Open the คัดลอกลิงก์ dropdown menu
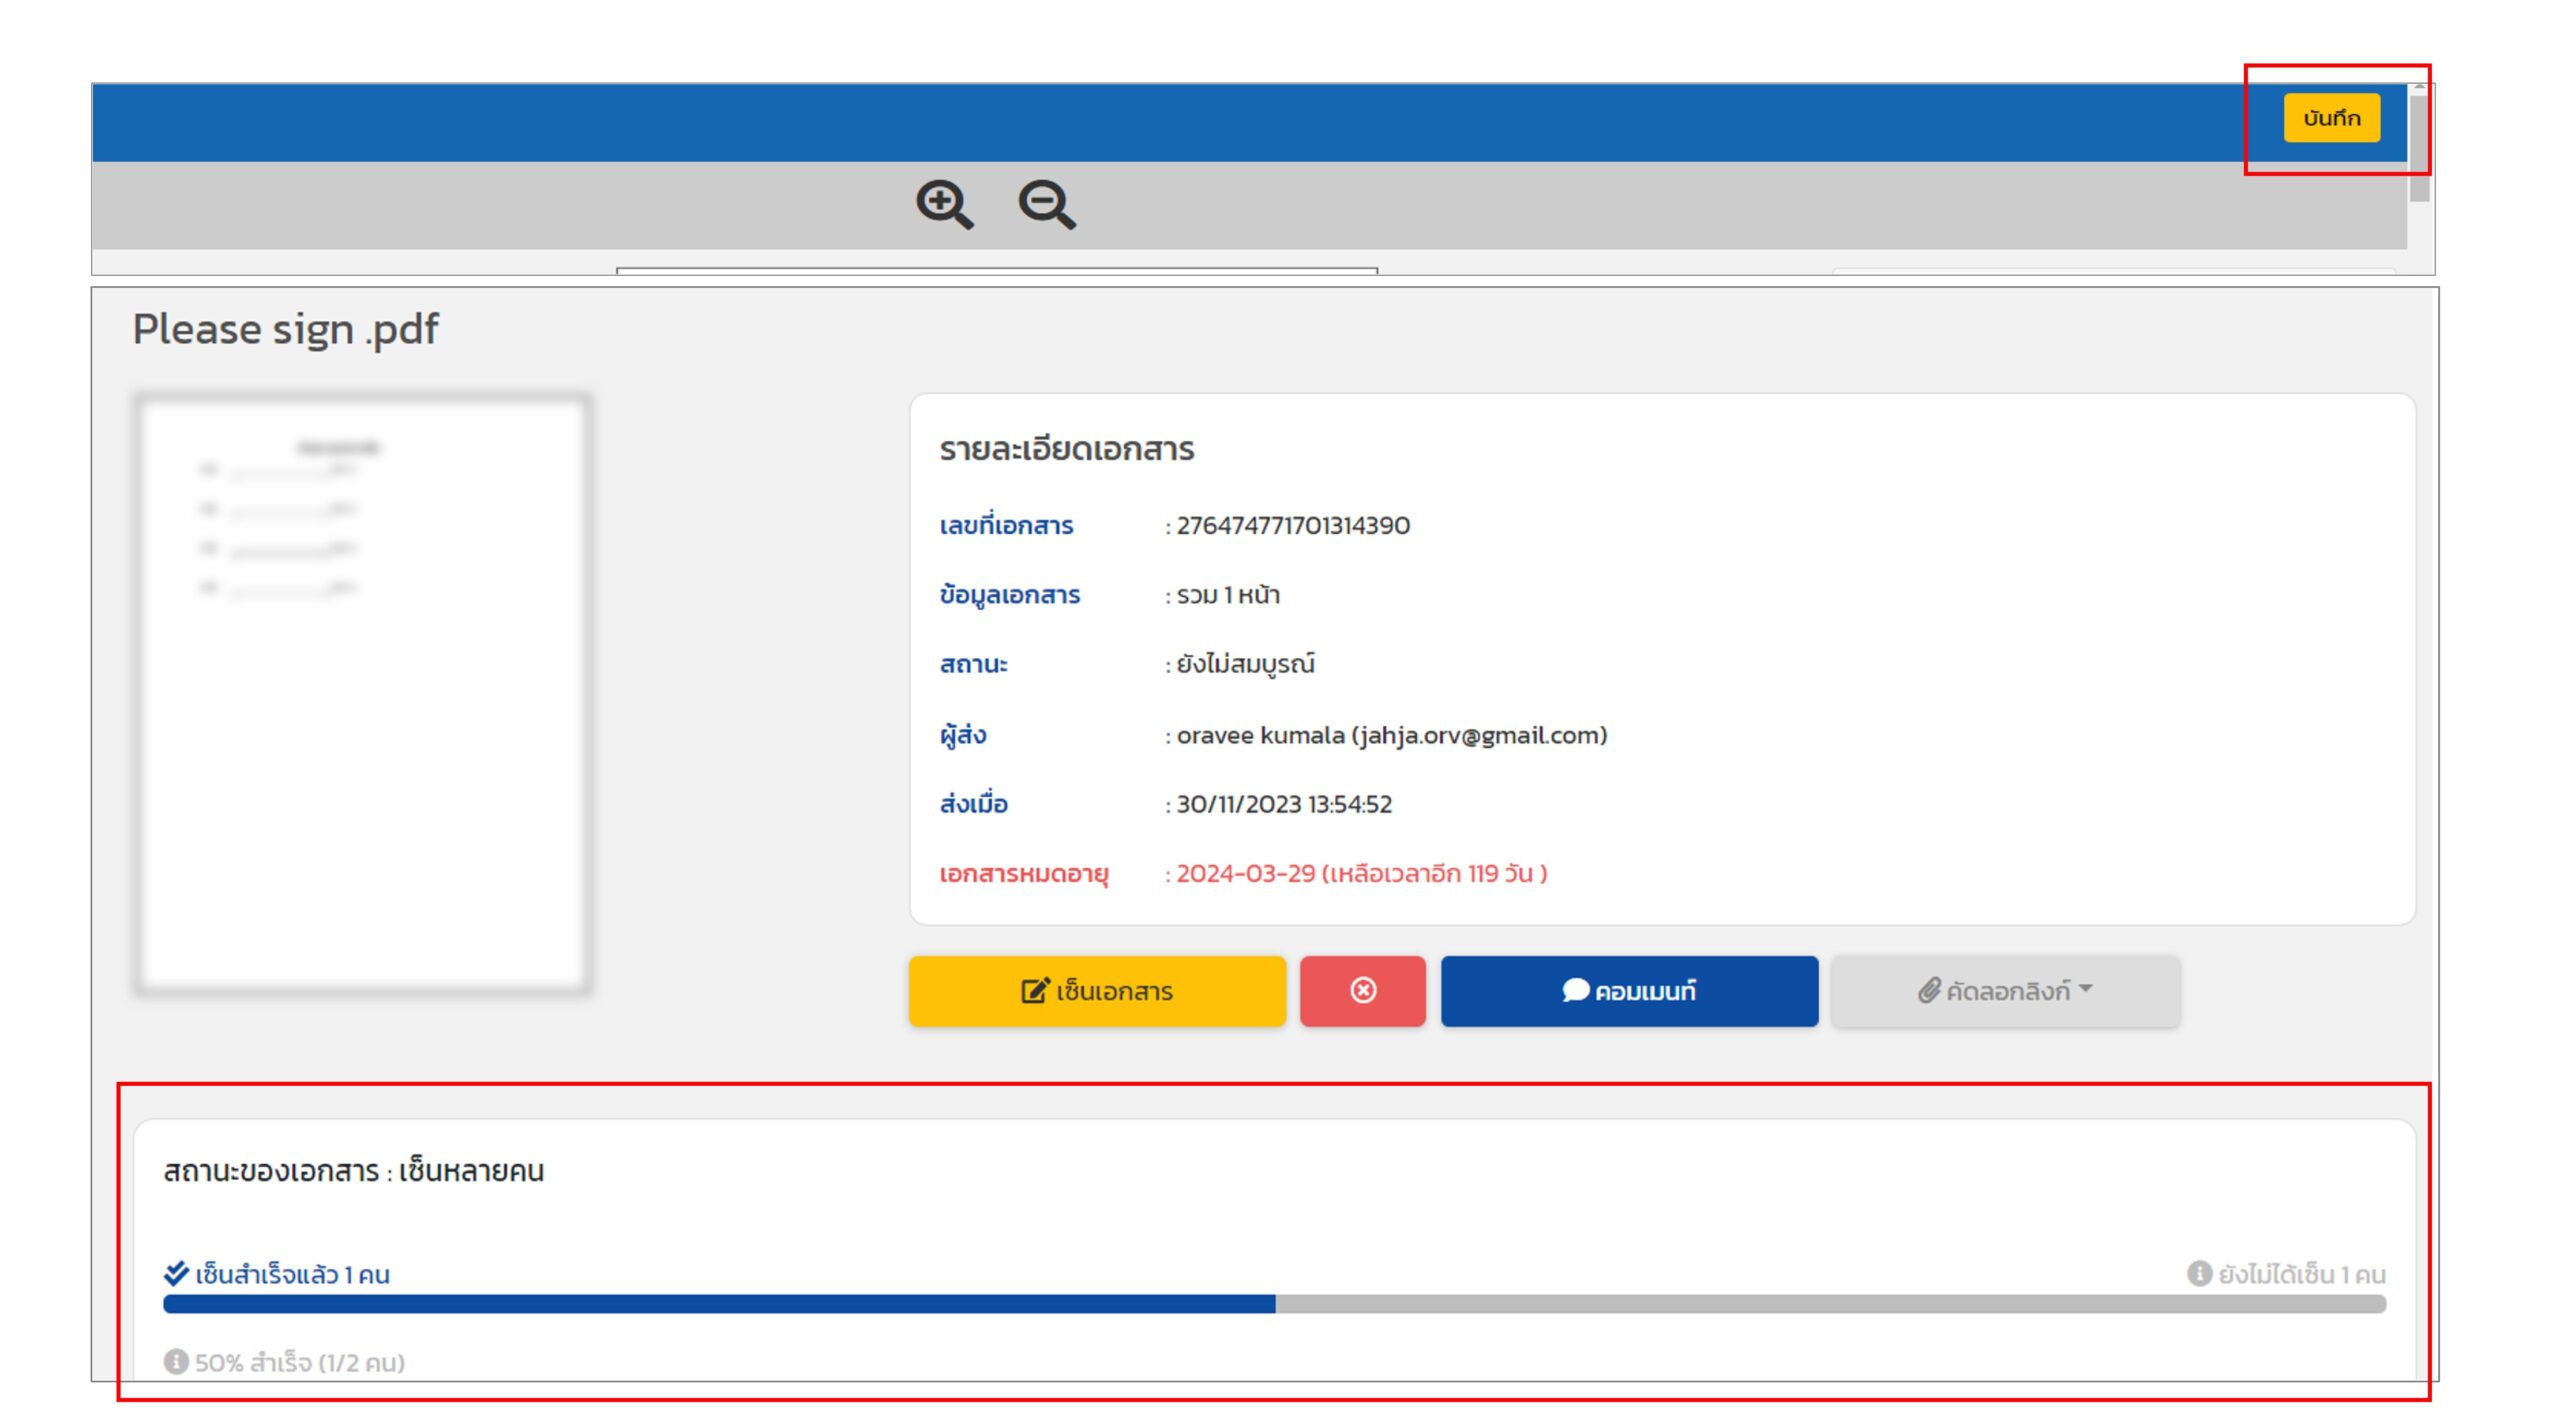Screen dimensions: 2560x1428 [x=2005, y=991]
